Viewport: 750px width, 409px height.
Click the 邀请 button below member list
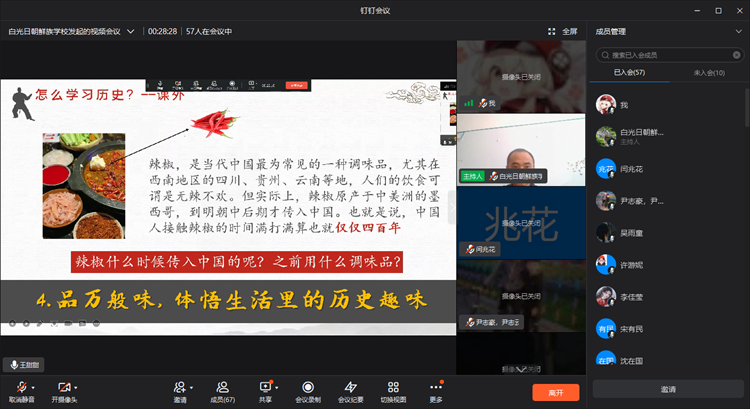pyautogui.click(x=667, y=389)
